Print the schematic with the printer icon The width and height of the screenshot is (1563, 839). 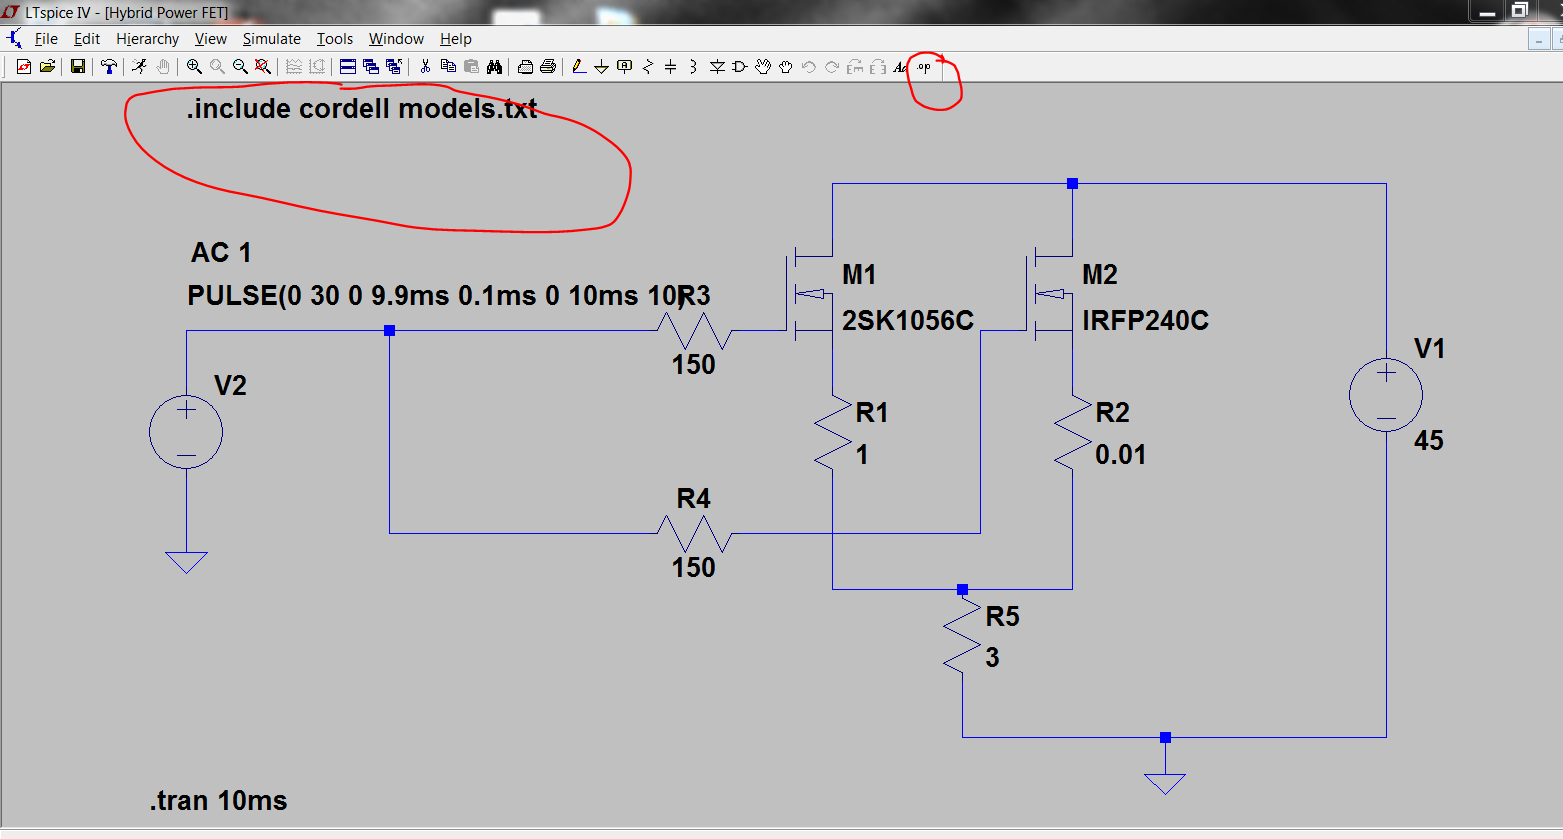(548, 67)
